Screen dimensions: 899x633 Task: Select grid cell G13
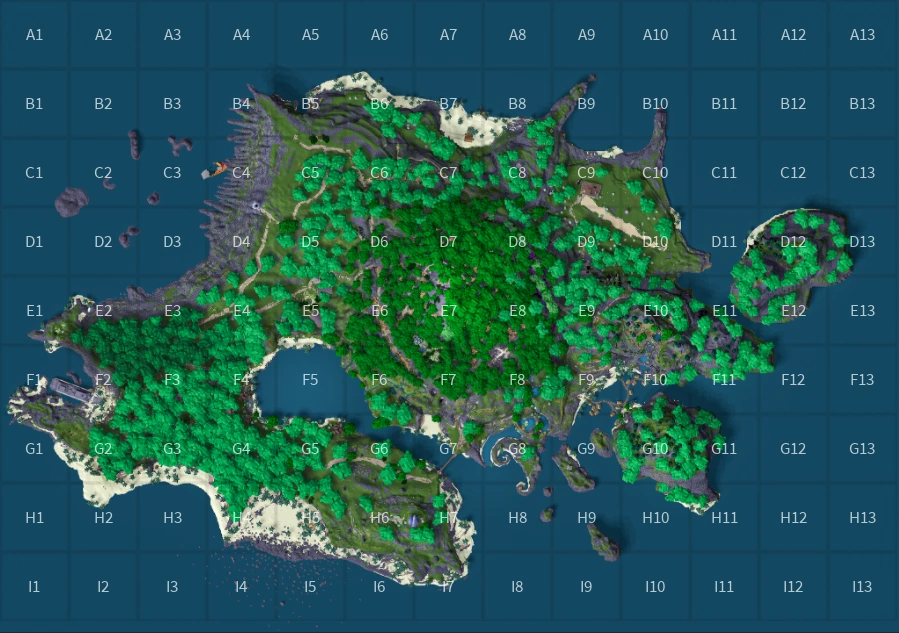point(862,448)
